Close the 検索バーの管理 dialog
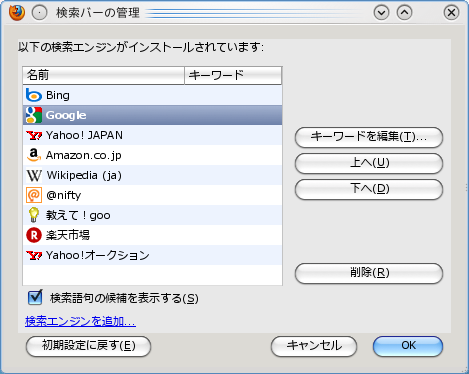469x374 pixels. click(x=451, y=13)
